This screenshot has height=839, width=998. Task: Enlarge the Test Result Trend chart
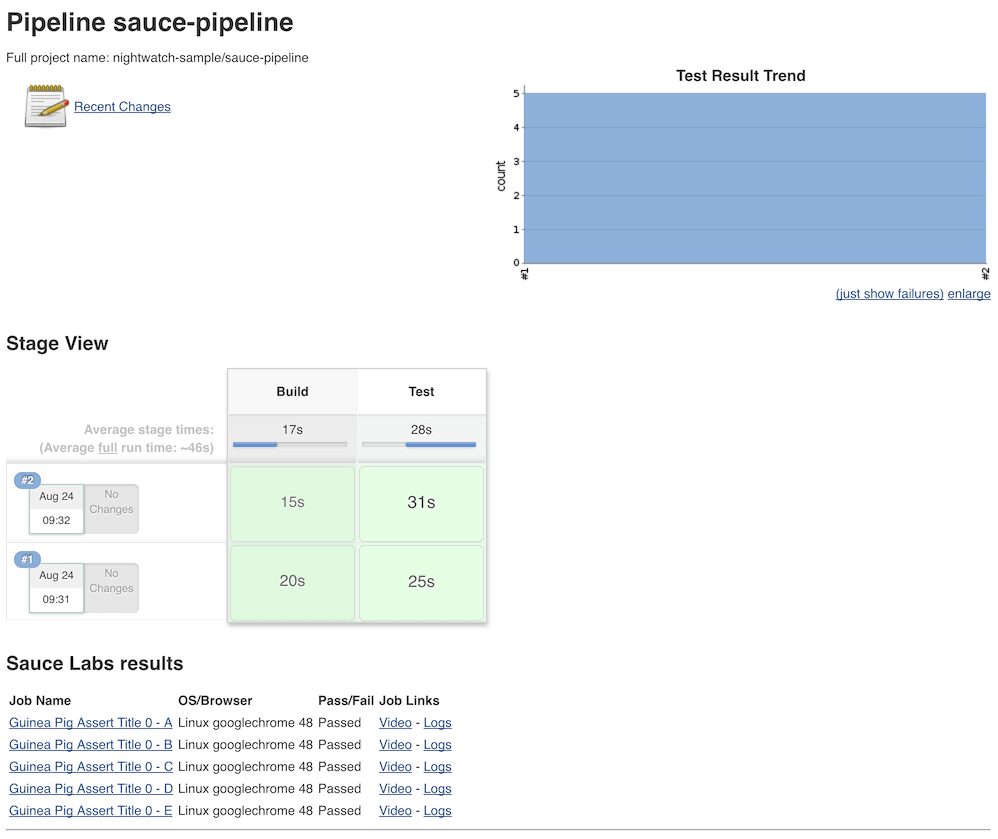coord(968,293)
